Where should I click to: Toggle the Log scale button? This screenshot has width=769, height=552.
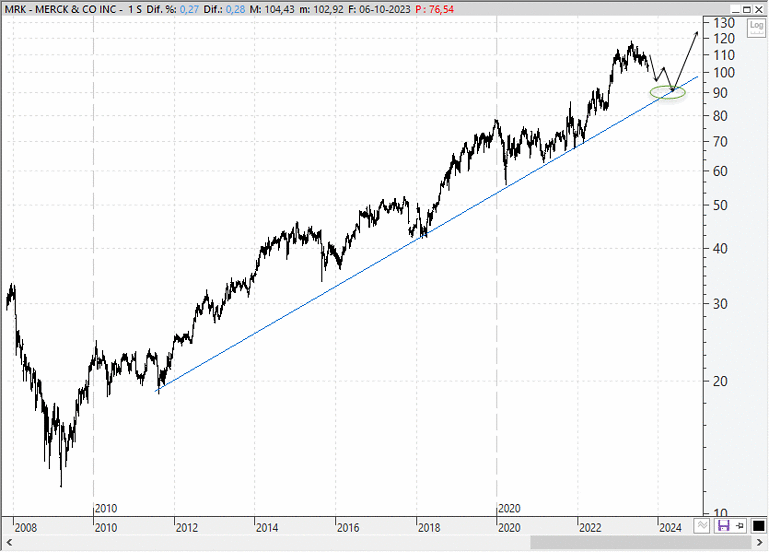click(756, 28)
